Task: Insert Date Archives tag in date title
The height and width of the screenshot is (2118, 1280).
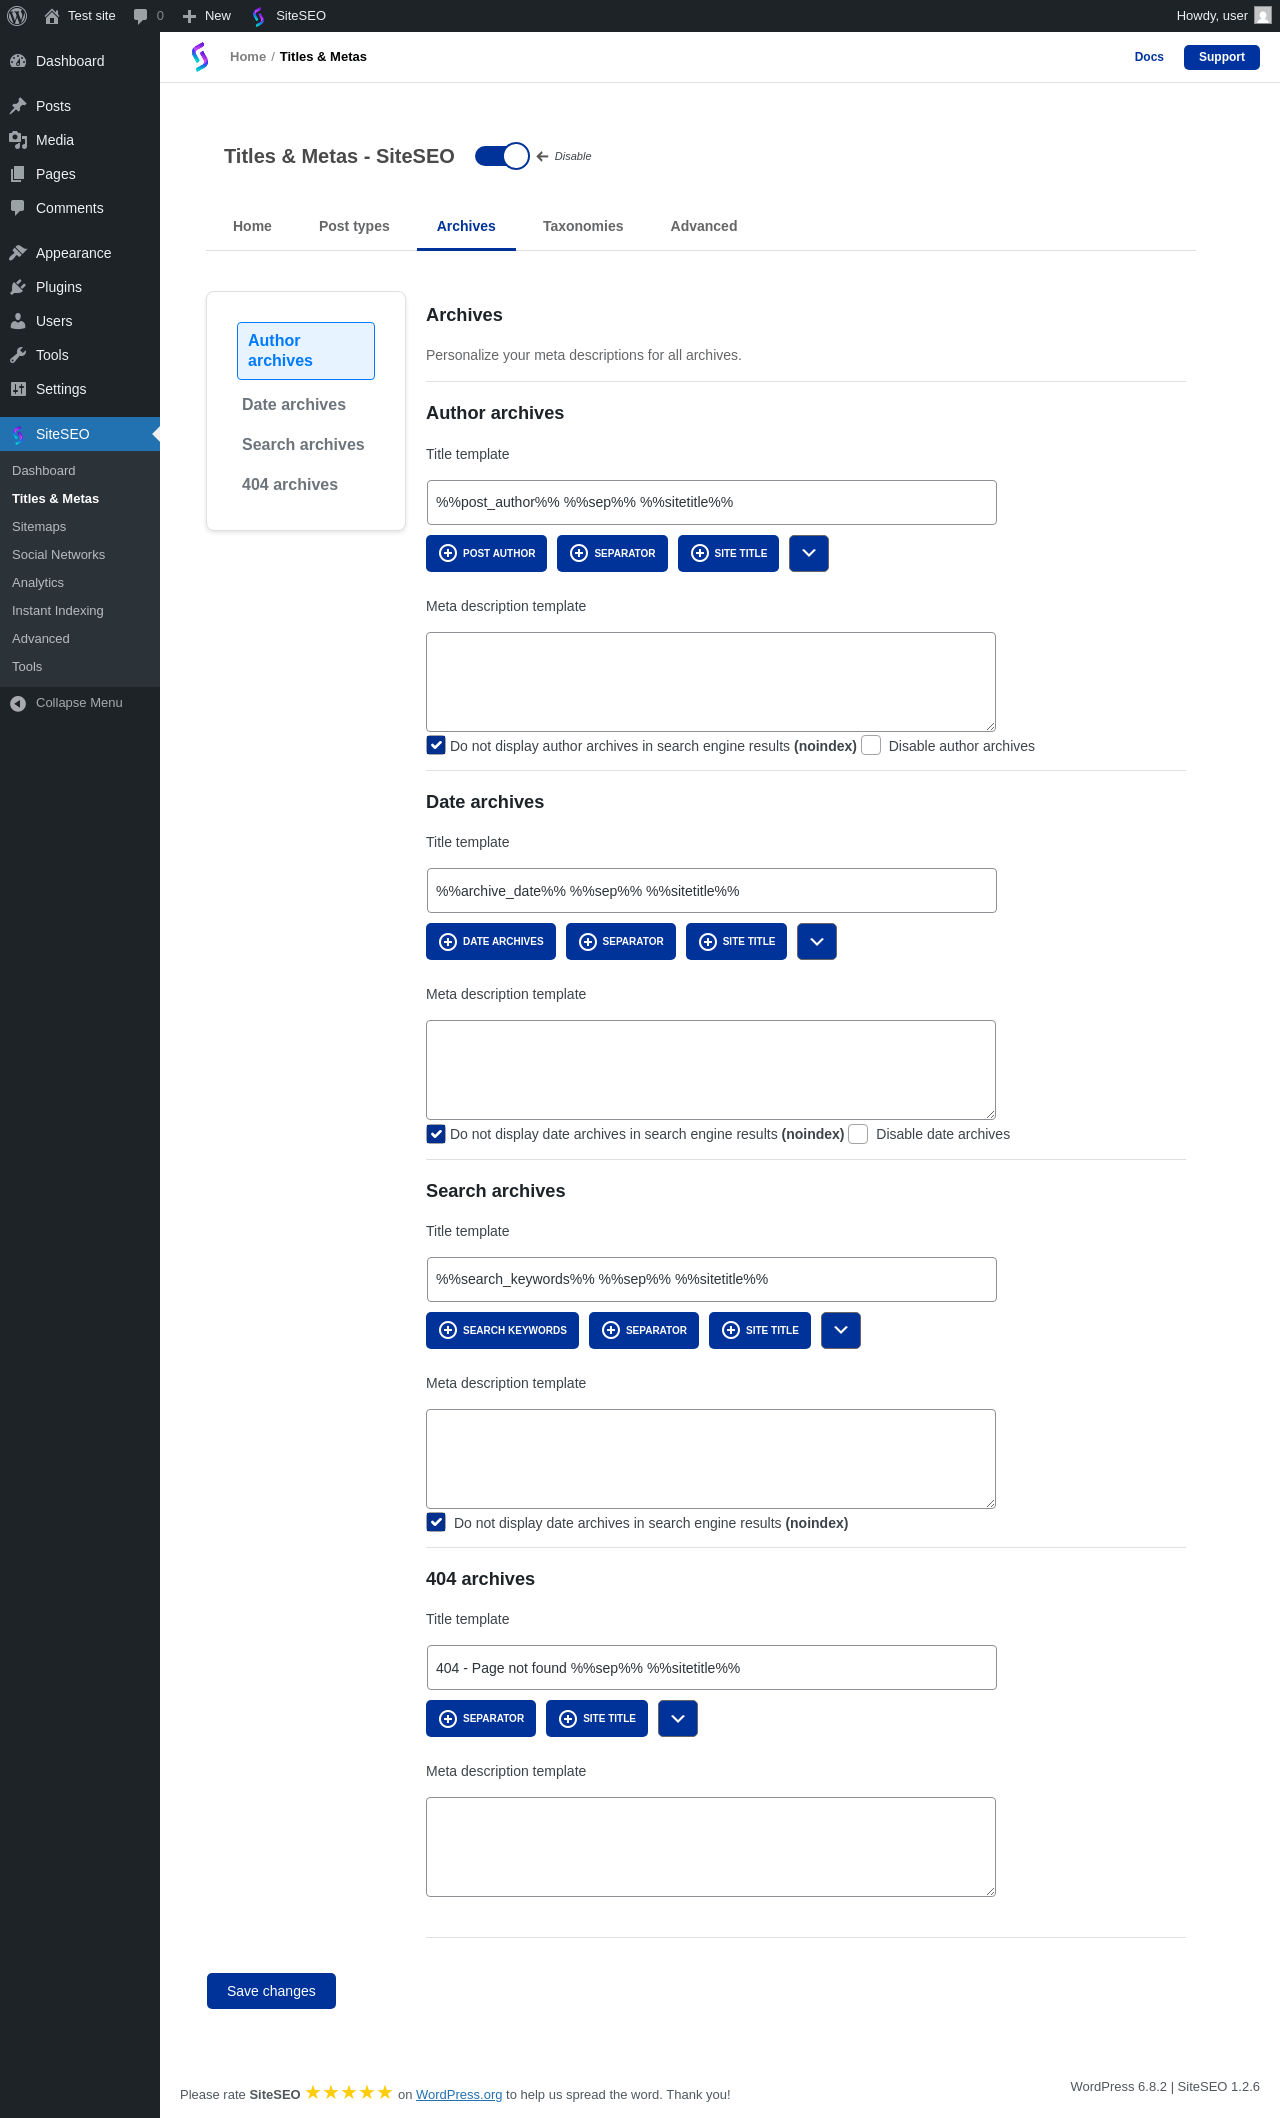Action: click(491, 941)
